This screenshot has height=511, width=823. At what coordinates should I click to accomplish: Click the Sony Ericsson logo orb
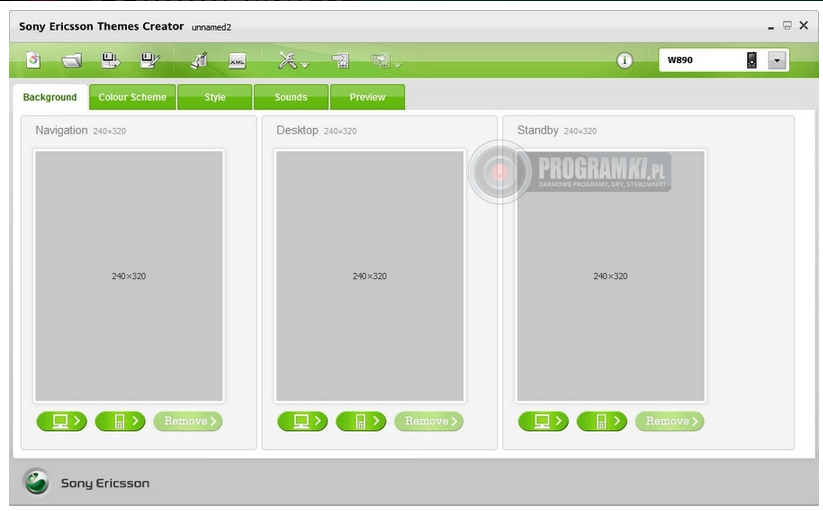pos(37,481)
